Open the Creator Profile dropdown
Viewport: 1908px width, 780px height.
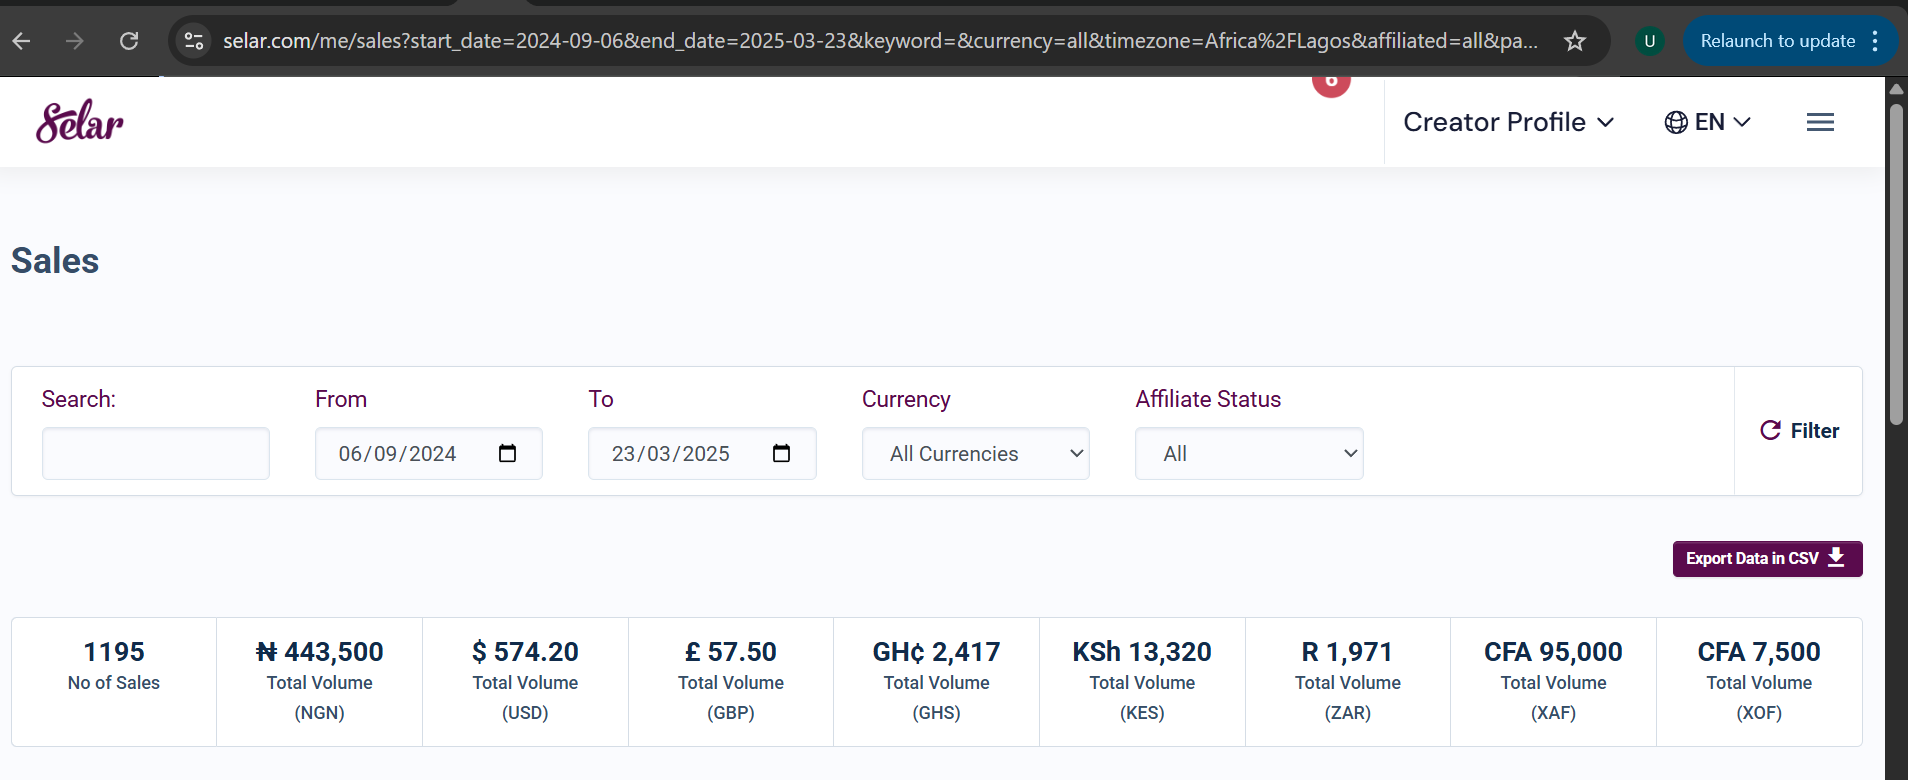(1508, 122)
